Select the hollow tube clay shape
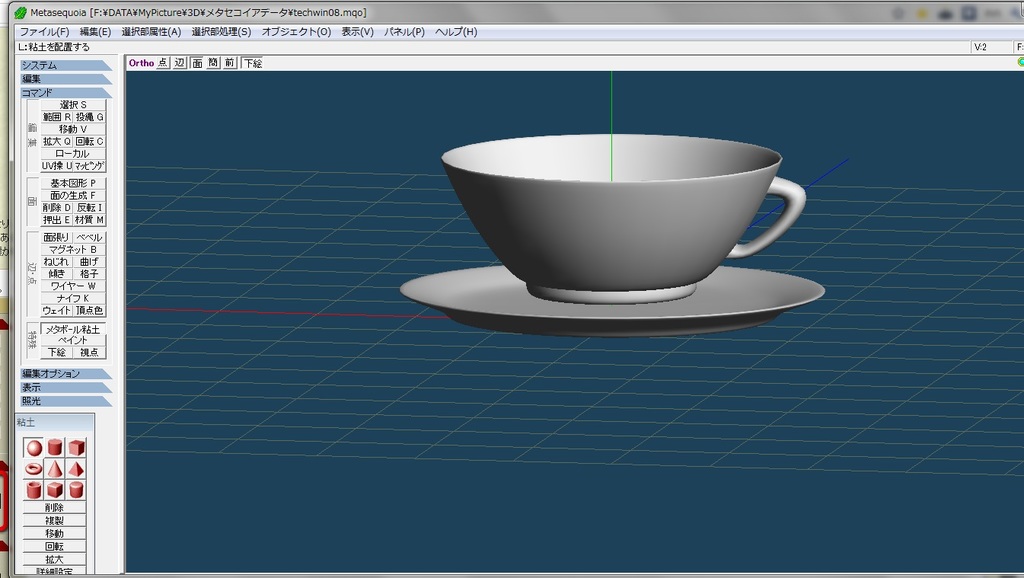This screenshot has width=1024, height=578. click(x=34, y=489)
